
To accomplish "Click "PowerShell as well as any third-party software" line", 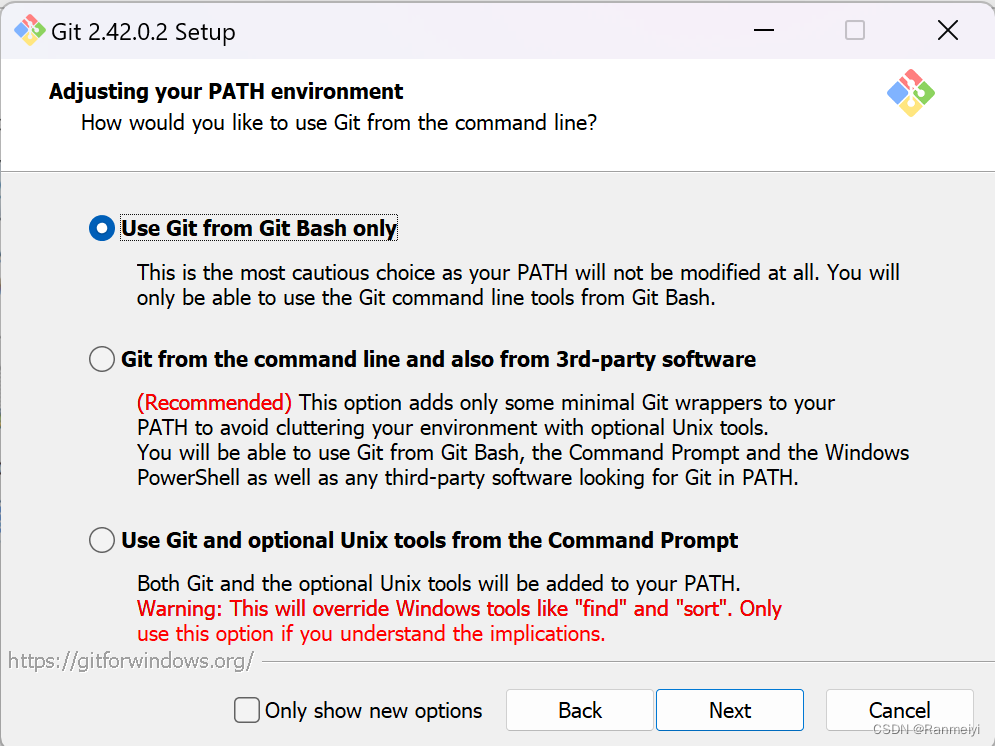I will point(468,477).
